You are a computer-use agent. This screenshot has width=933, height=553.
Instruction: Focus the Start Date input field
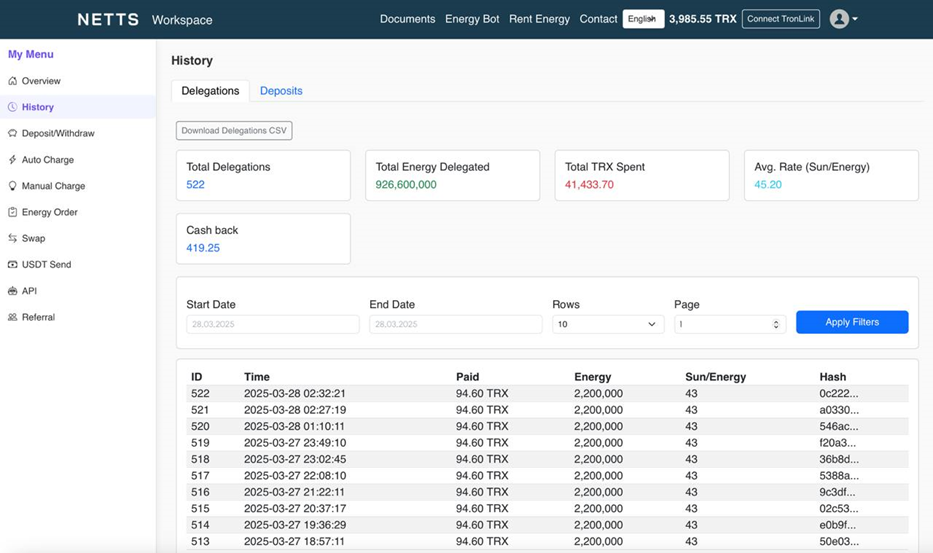(273, 324)
